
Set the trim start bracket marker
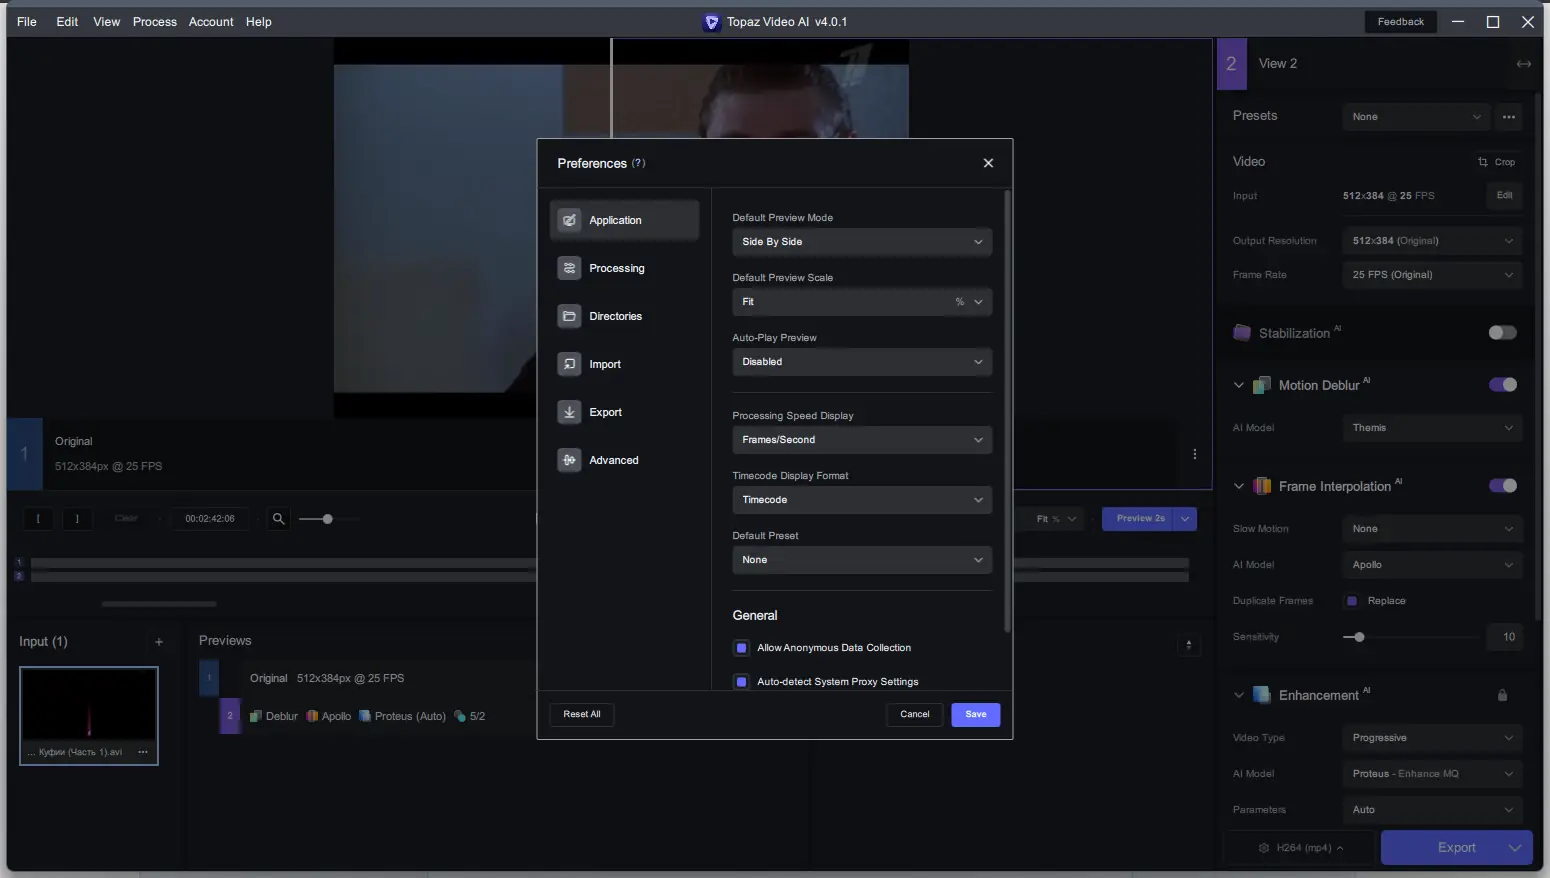click(39, 519)
